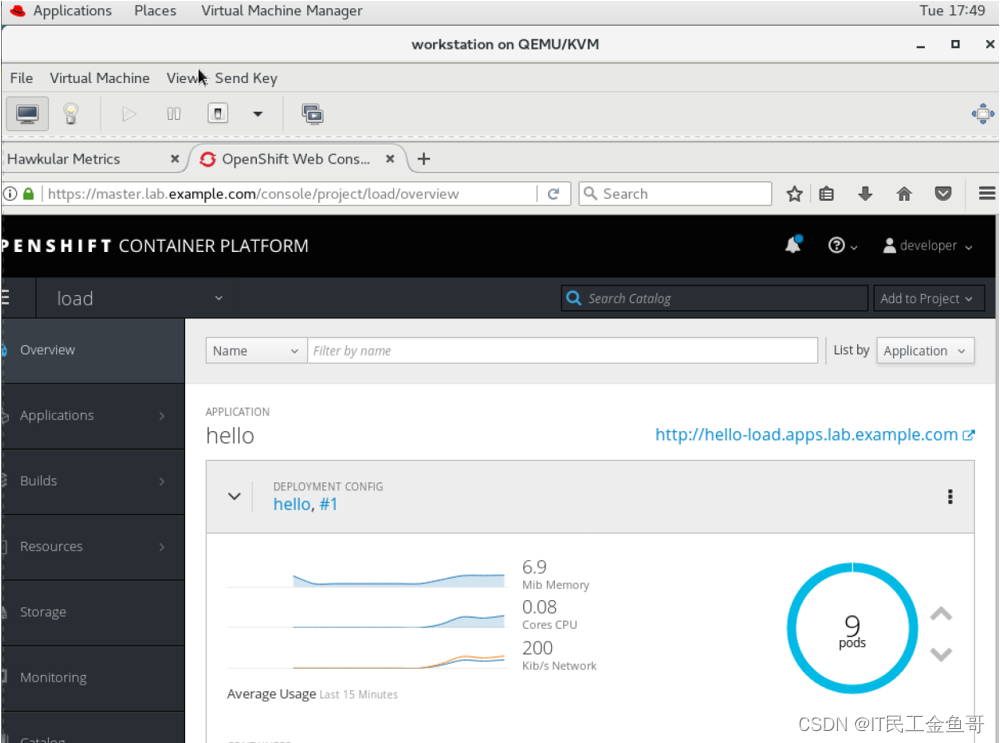The height and width of the screenshot is (743, 1000).
Task: Collapse the hello deployment config row
Action: [x=235, y=496]
